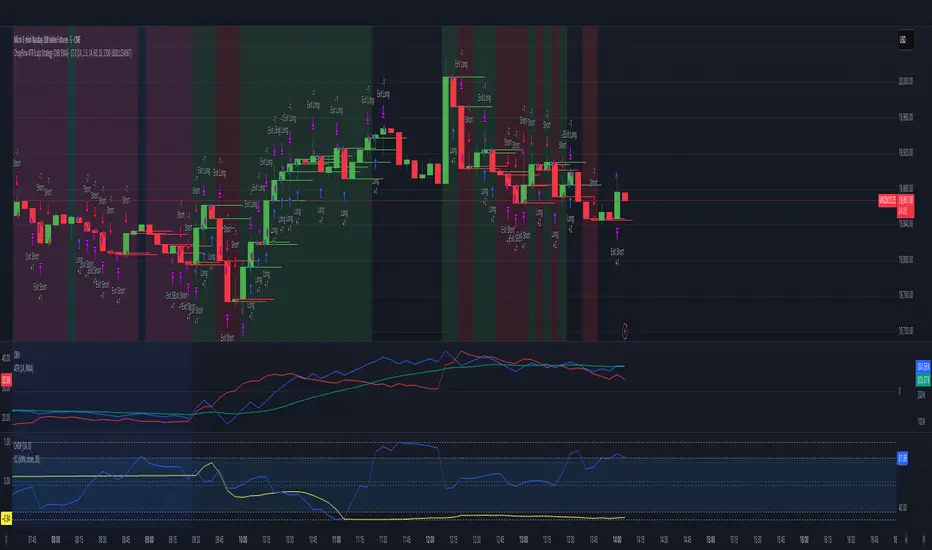Click the Micro E-mini Nasdaq-100 Futures symbol title
932x550 pixels.
point(47,40)
